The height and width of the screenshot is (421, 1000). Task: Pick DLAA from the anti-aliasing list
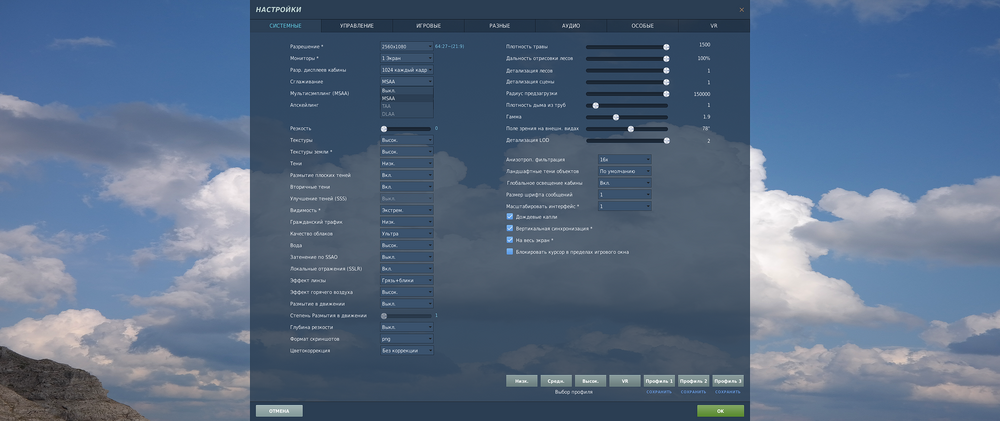click(x=407, y=114)
